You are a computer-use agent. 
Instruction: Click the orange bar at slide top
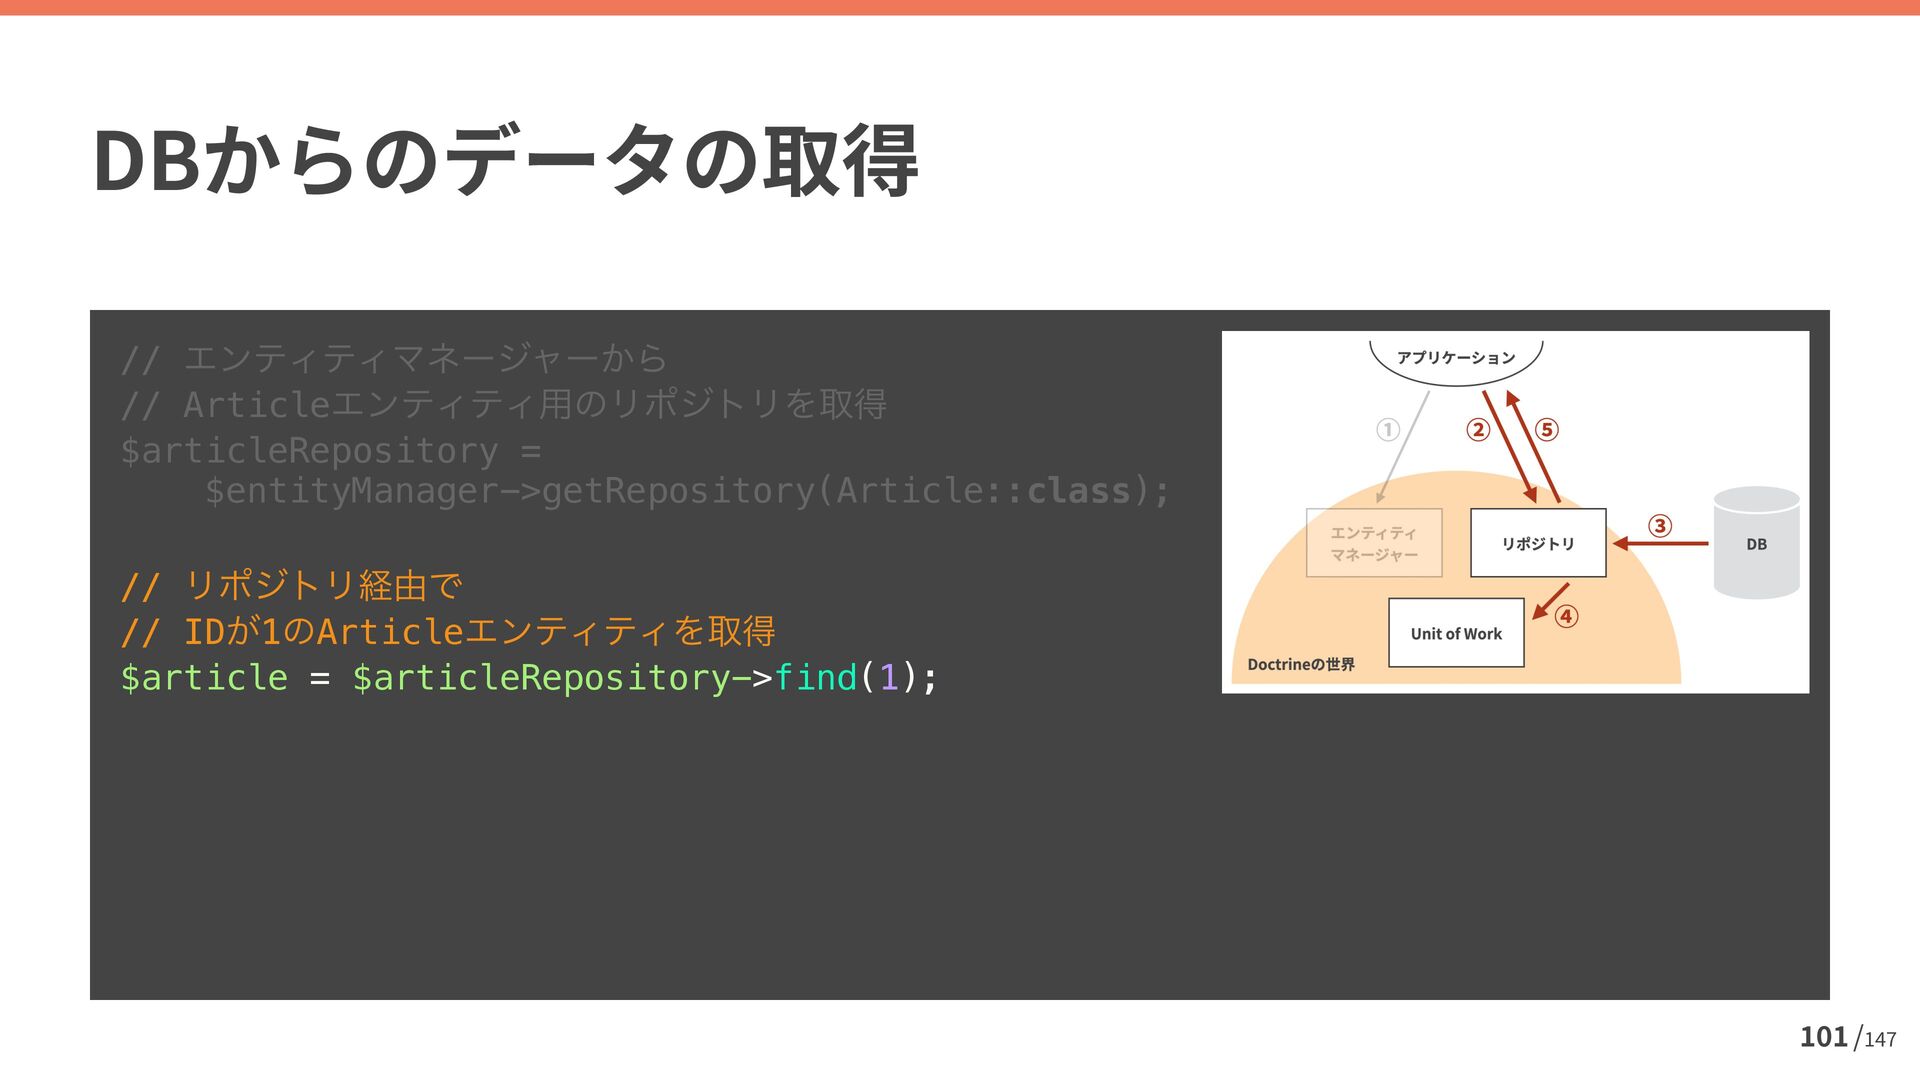960,7
